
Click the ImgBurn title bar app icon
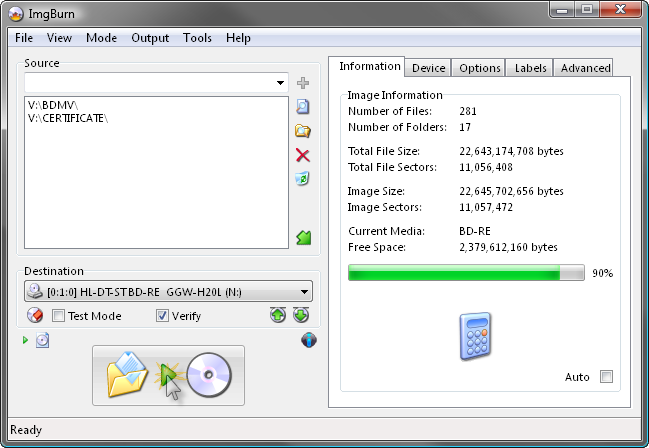coord(16,14)
